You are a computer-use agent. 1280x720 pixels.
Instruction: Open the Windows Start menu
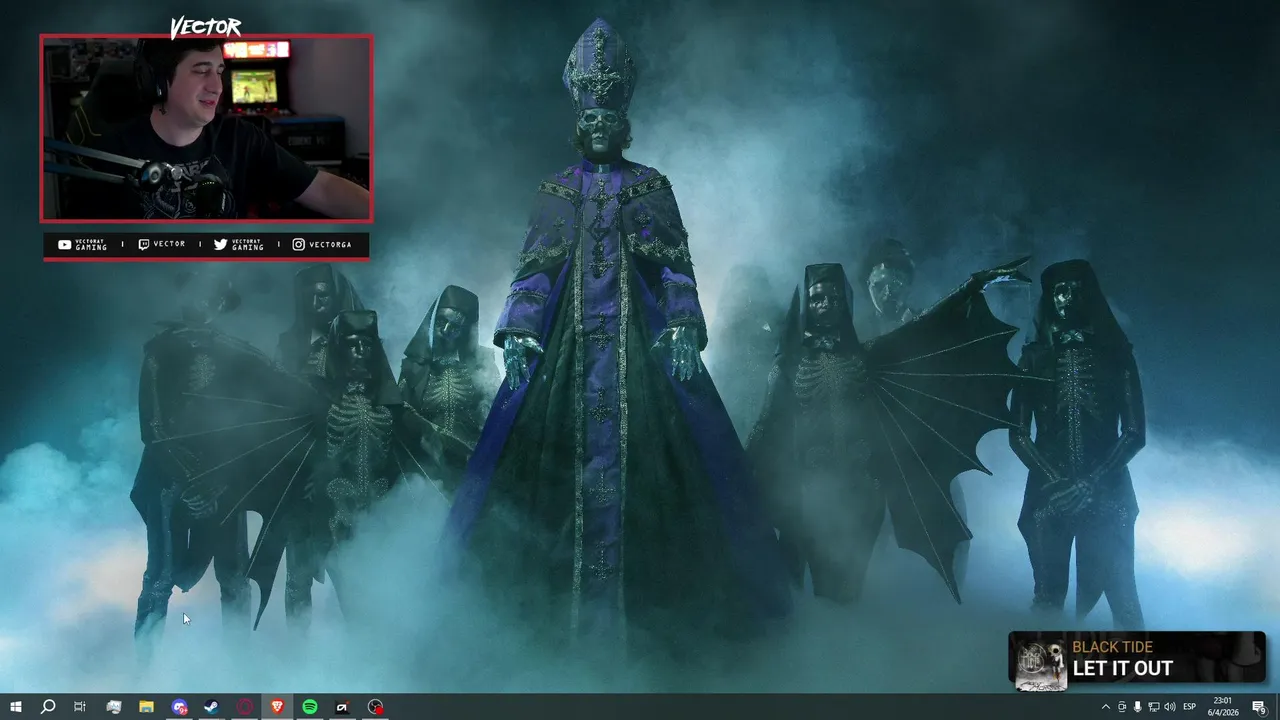tap(15, 707)
